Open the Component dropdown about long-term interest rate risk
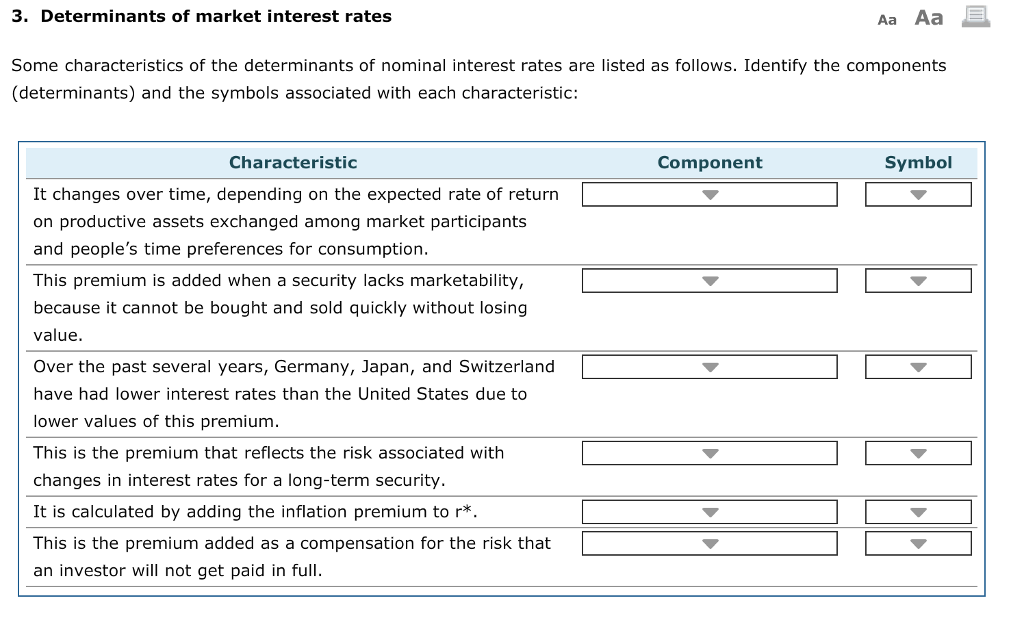Image resolution: width=1024 pixels, height=620 pixels. pos(709,453)
